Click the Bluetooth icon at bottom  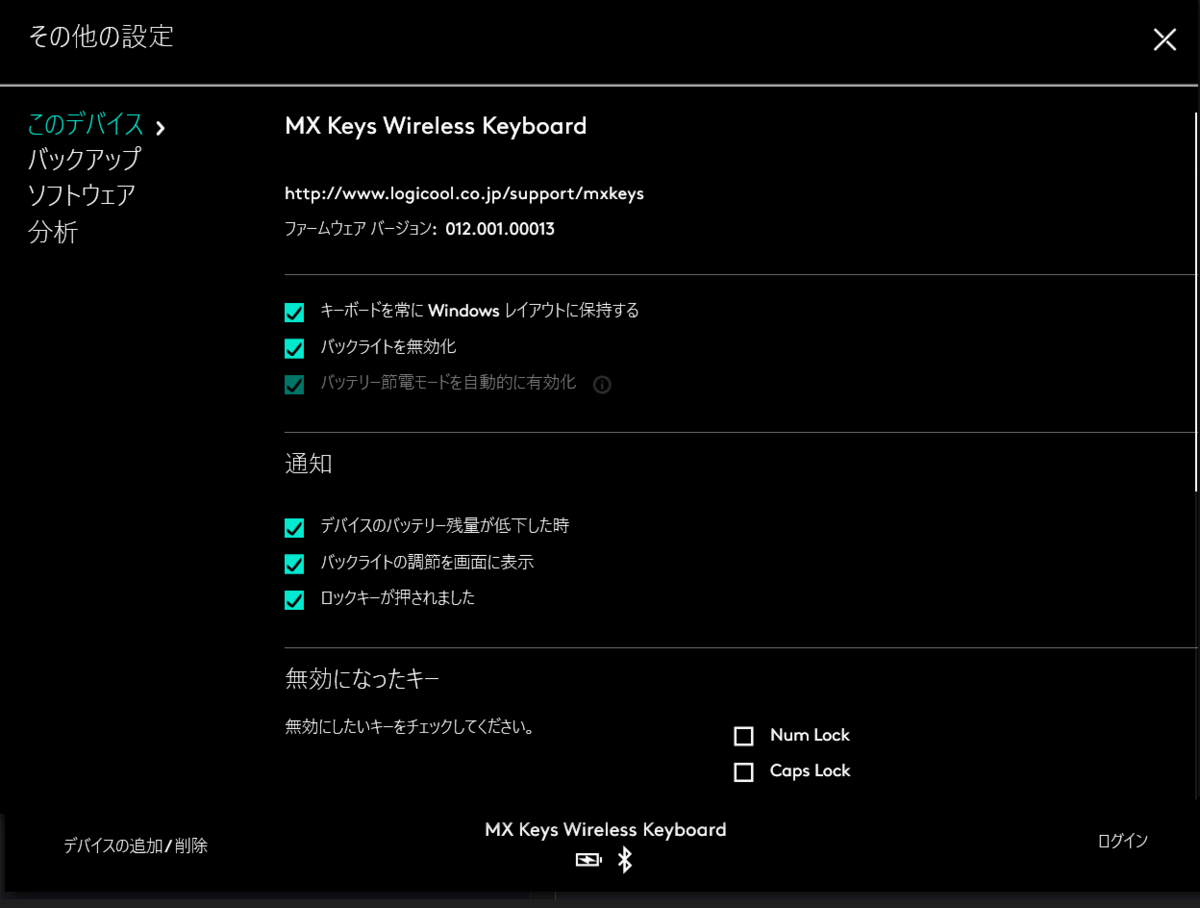click(625, 860)
